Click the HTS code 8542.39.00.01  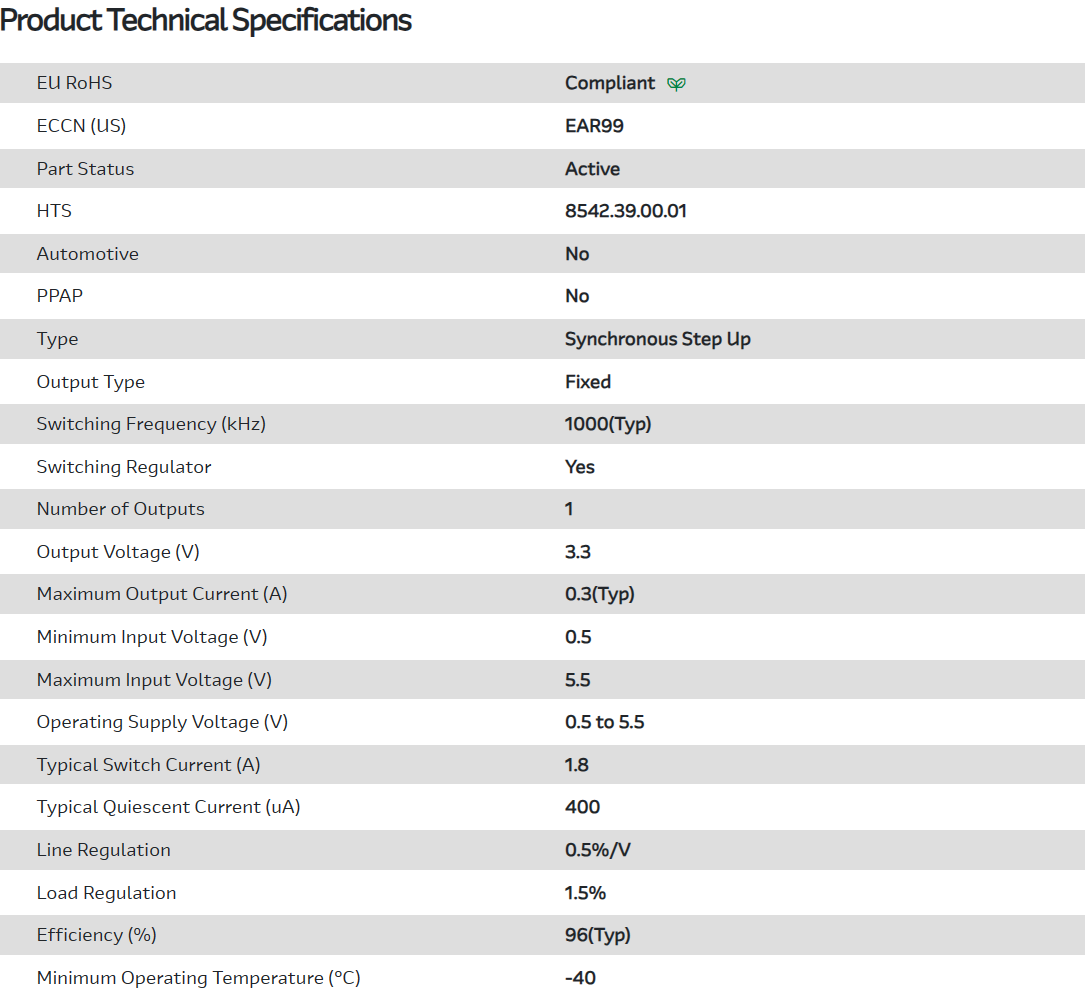coord(625,211)
